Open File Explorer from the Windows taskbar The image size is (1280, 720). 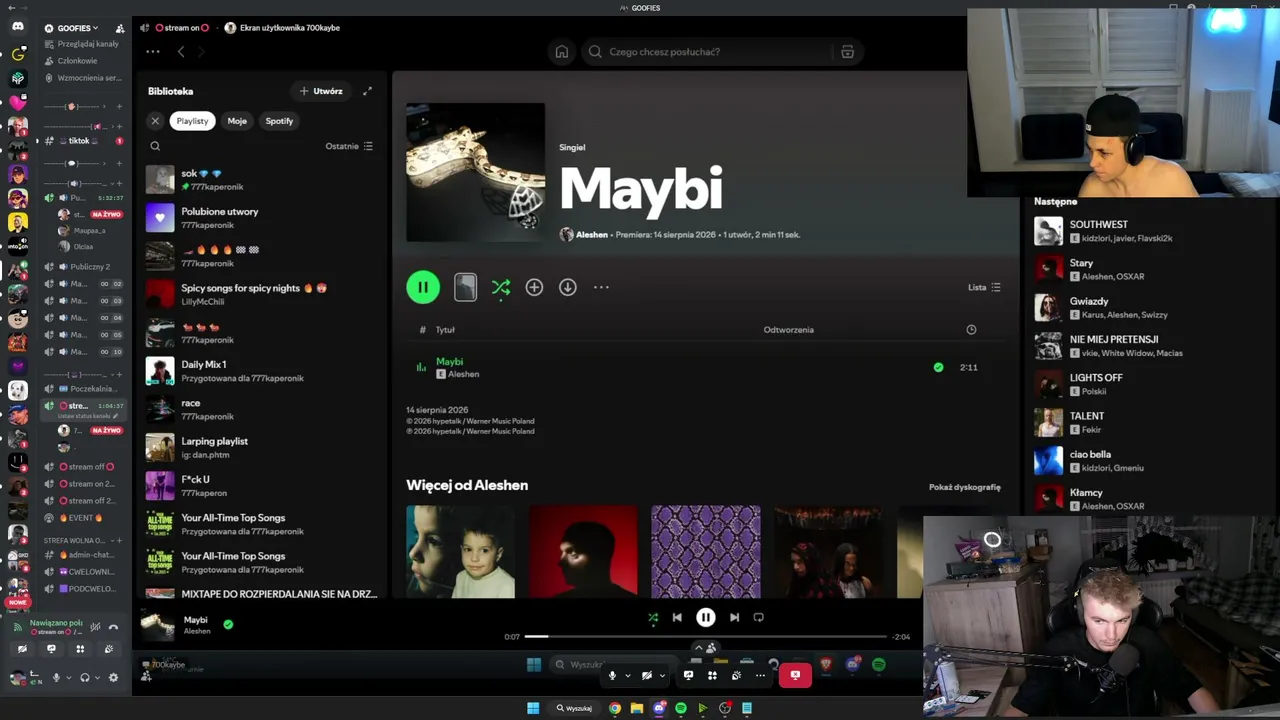637,708
